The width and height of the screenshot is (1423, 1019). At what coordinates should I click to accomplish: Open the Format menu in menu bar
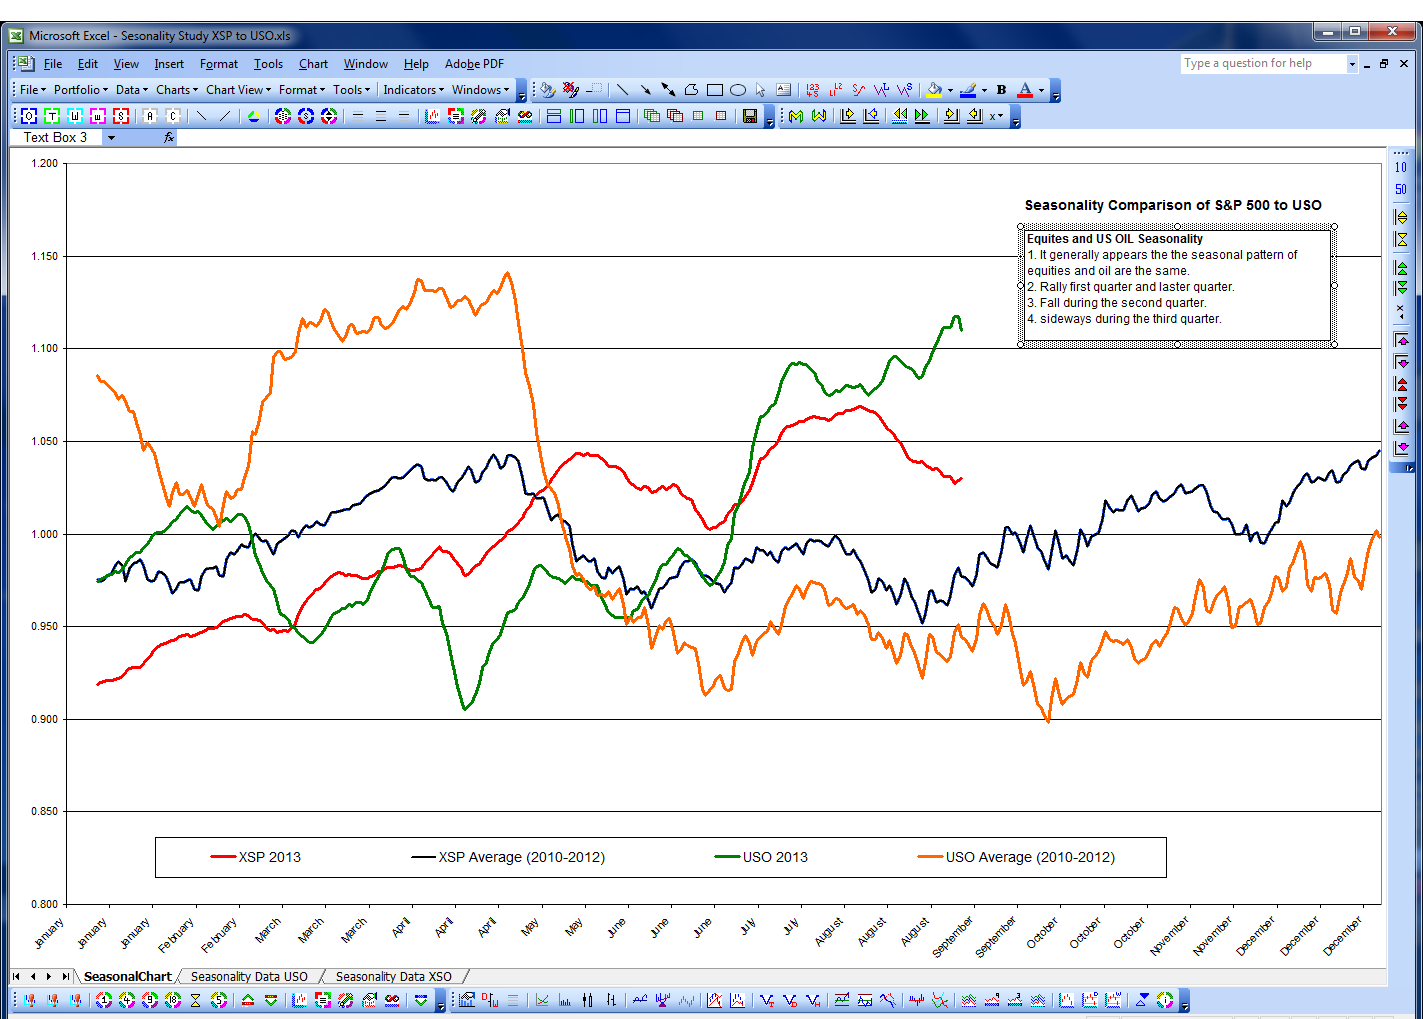219,64
